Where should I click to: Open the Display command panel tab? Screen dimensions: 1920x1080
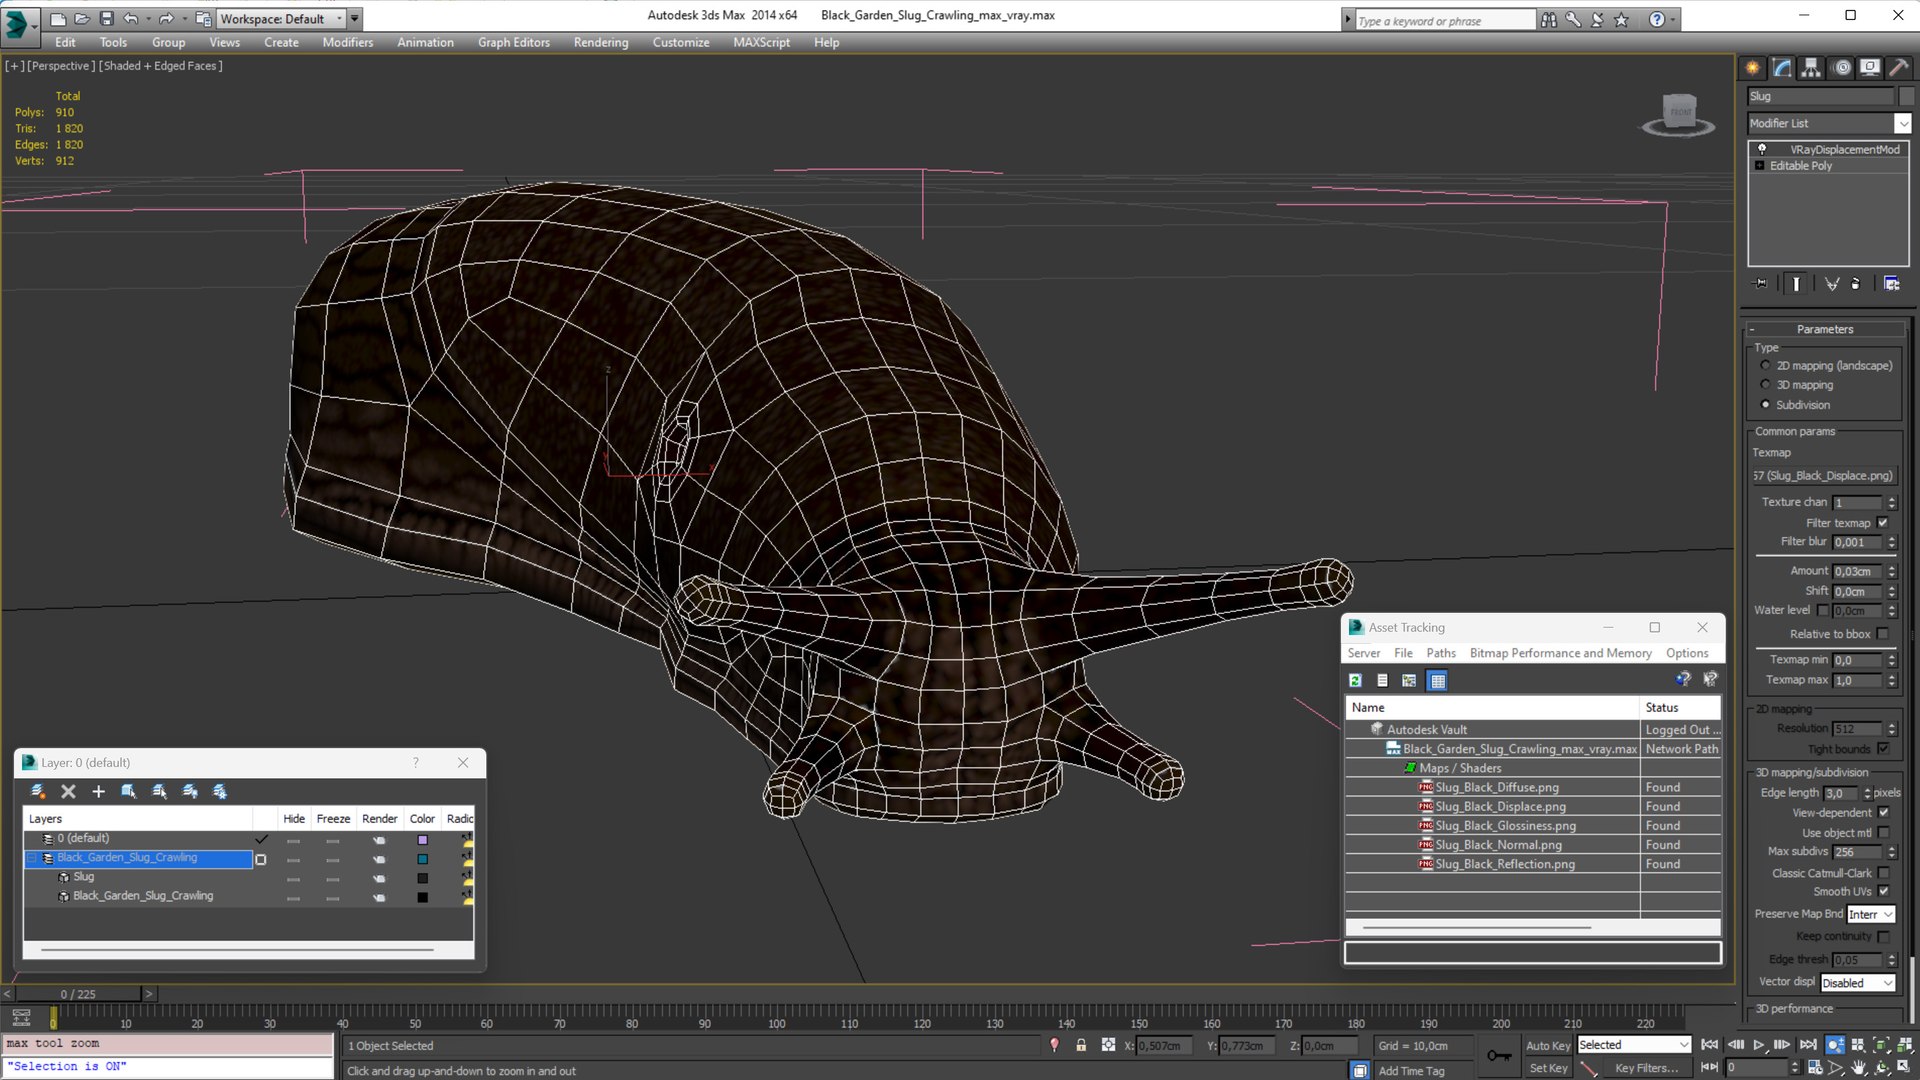[1870, 68]
